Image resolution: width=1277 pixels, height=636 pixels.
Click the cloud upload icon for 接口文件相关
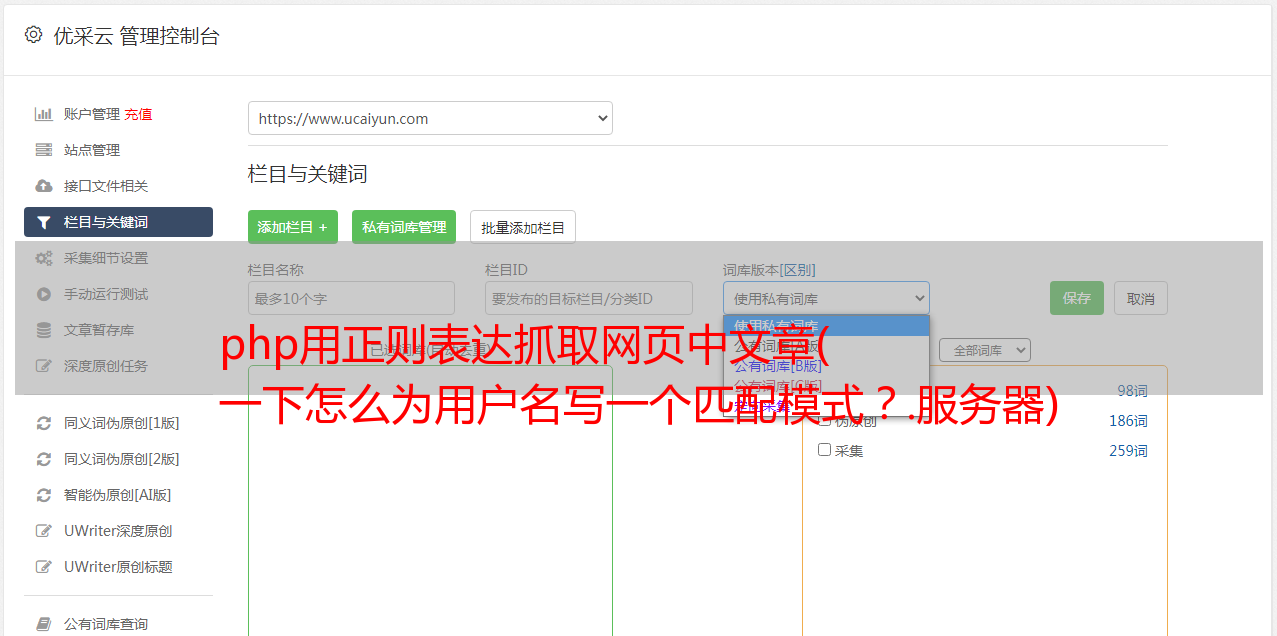pos(44,186)
